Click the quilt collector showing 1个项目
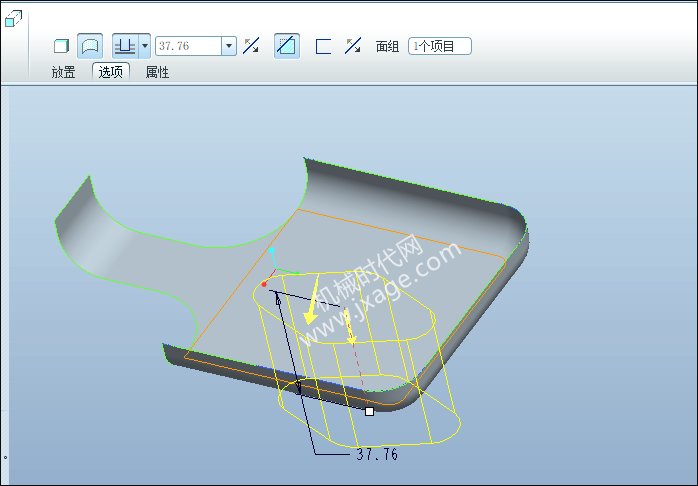 (x=440, y=46)
